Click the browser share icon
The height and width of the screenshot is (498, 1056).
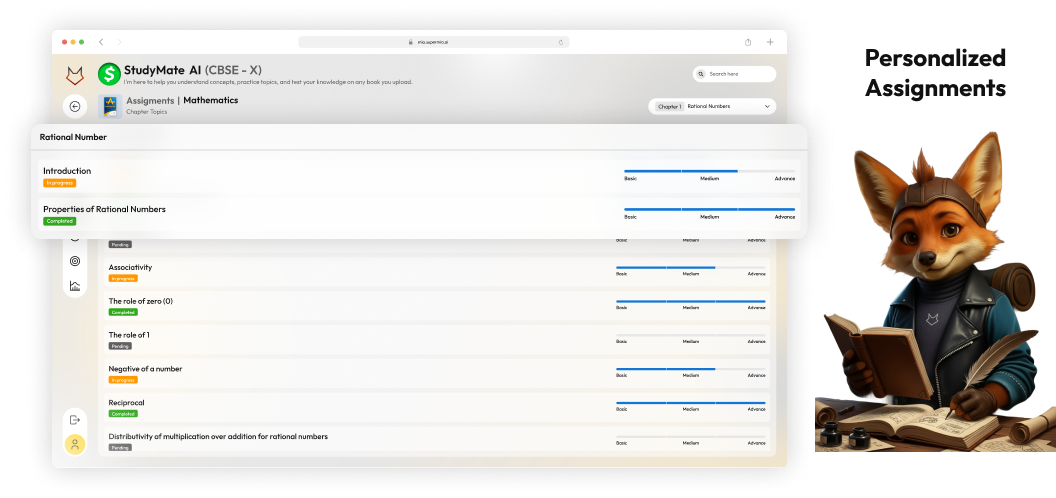point(748,42)
